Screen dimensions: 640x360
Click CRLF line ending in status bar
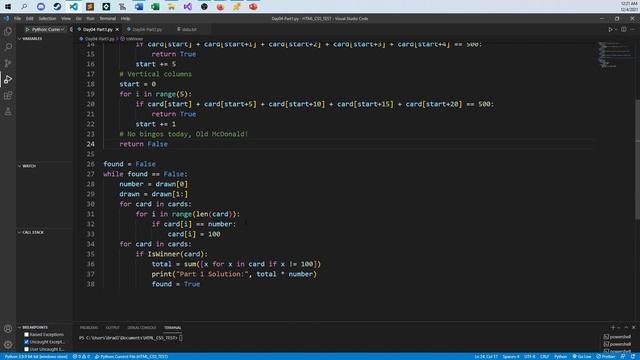(544, 356)
